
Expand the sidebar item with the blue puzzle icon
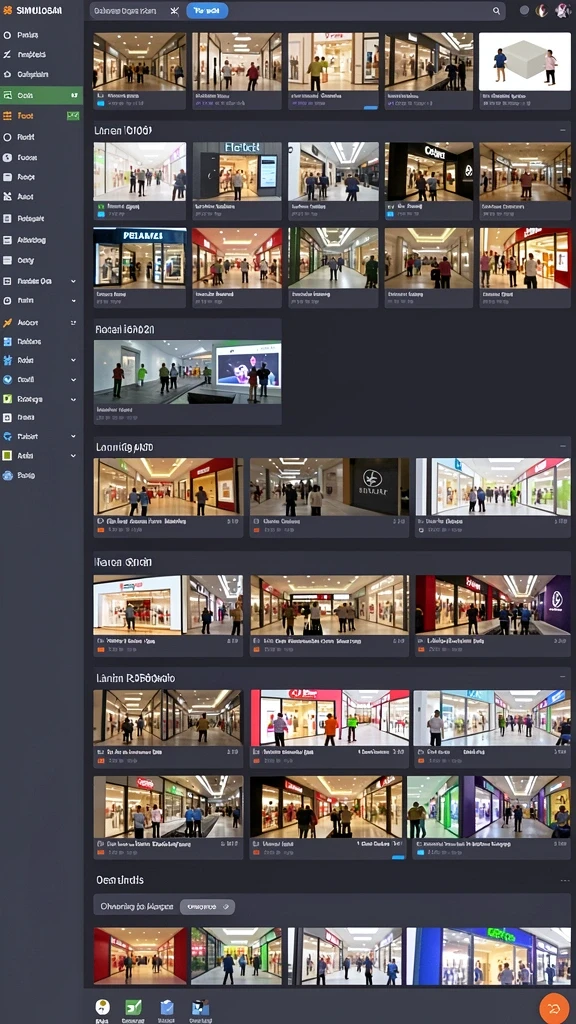pos(73,360)
